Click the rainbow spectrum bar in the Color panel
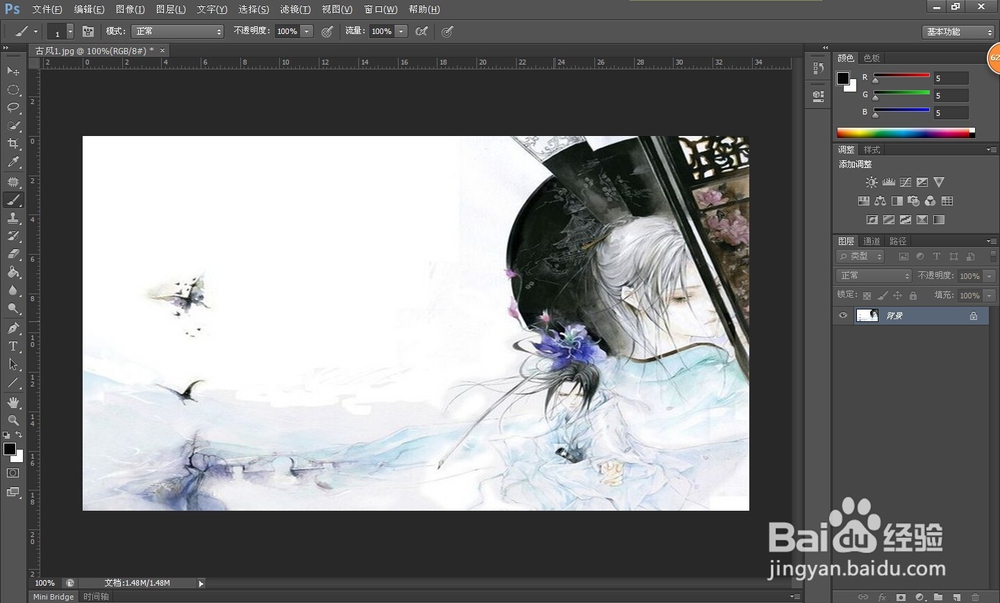1000x603 pixels. coord(905,130)
